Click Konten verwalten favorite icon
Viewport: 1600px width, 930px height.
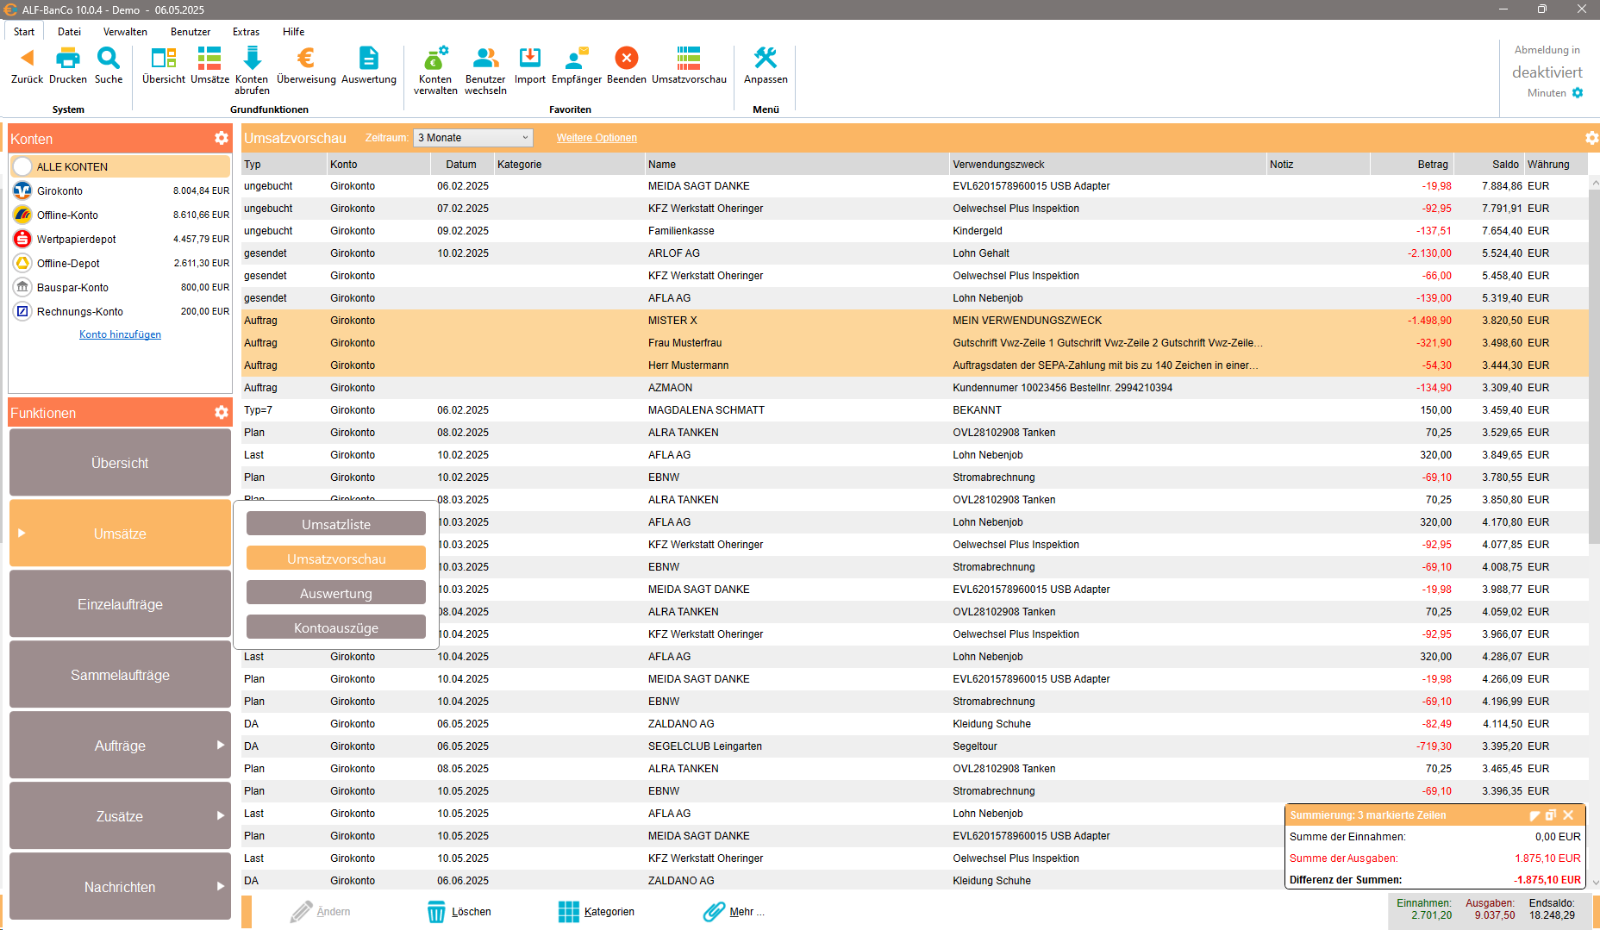[x=436, y=58]
